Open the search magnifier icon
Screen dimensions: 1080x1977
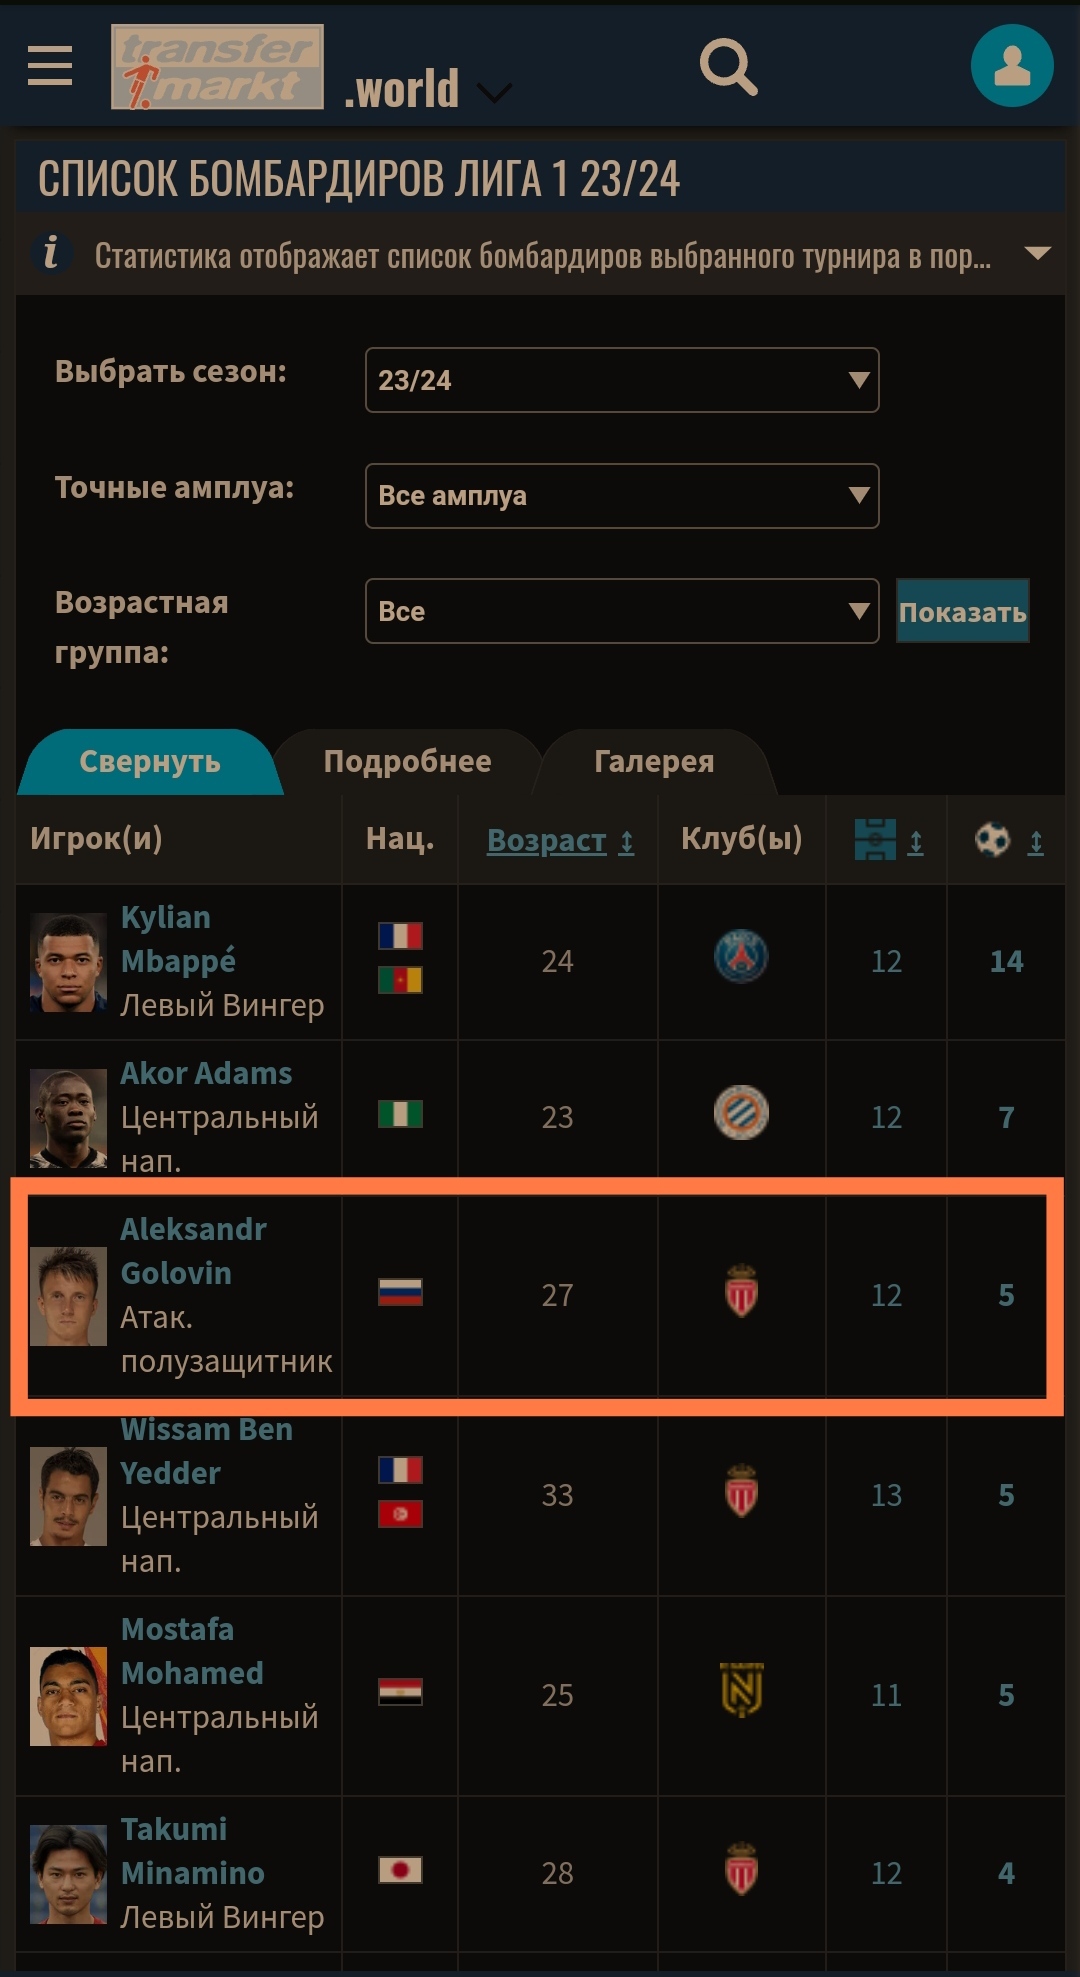728,67
